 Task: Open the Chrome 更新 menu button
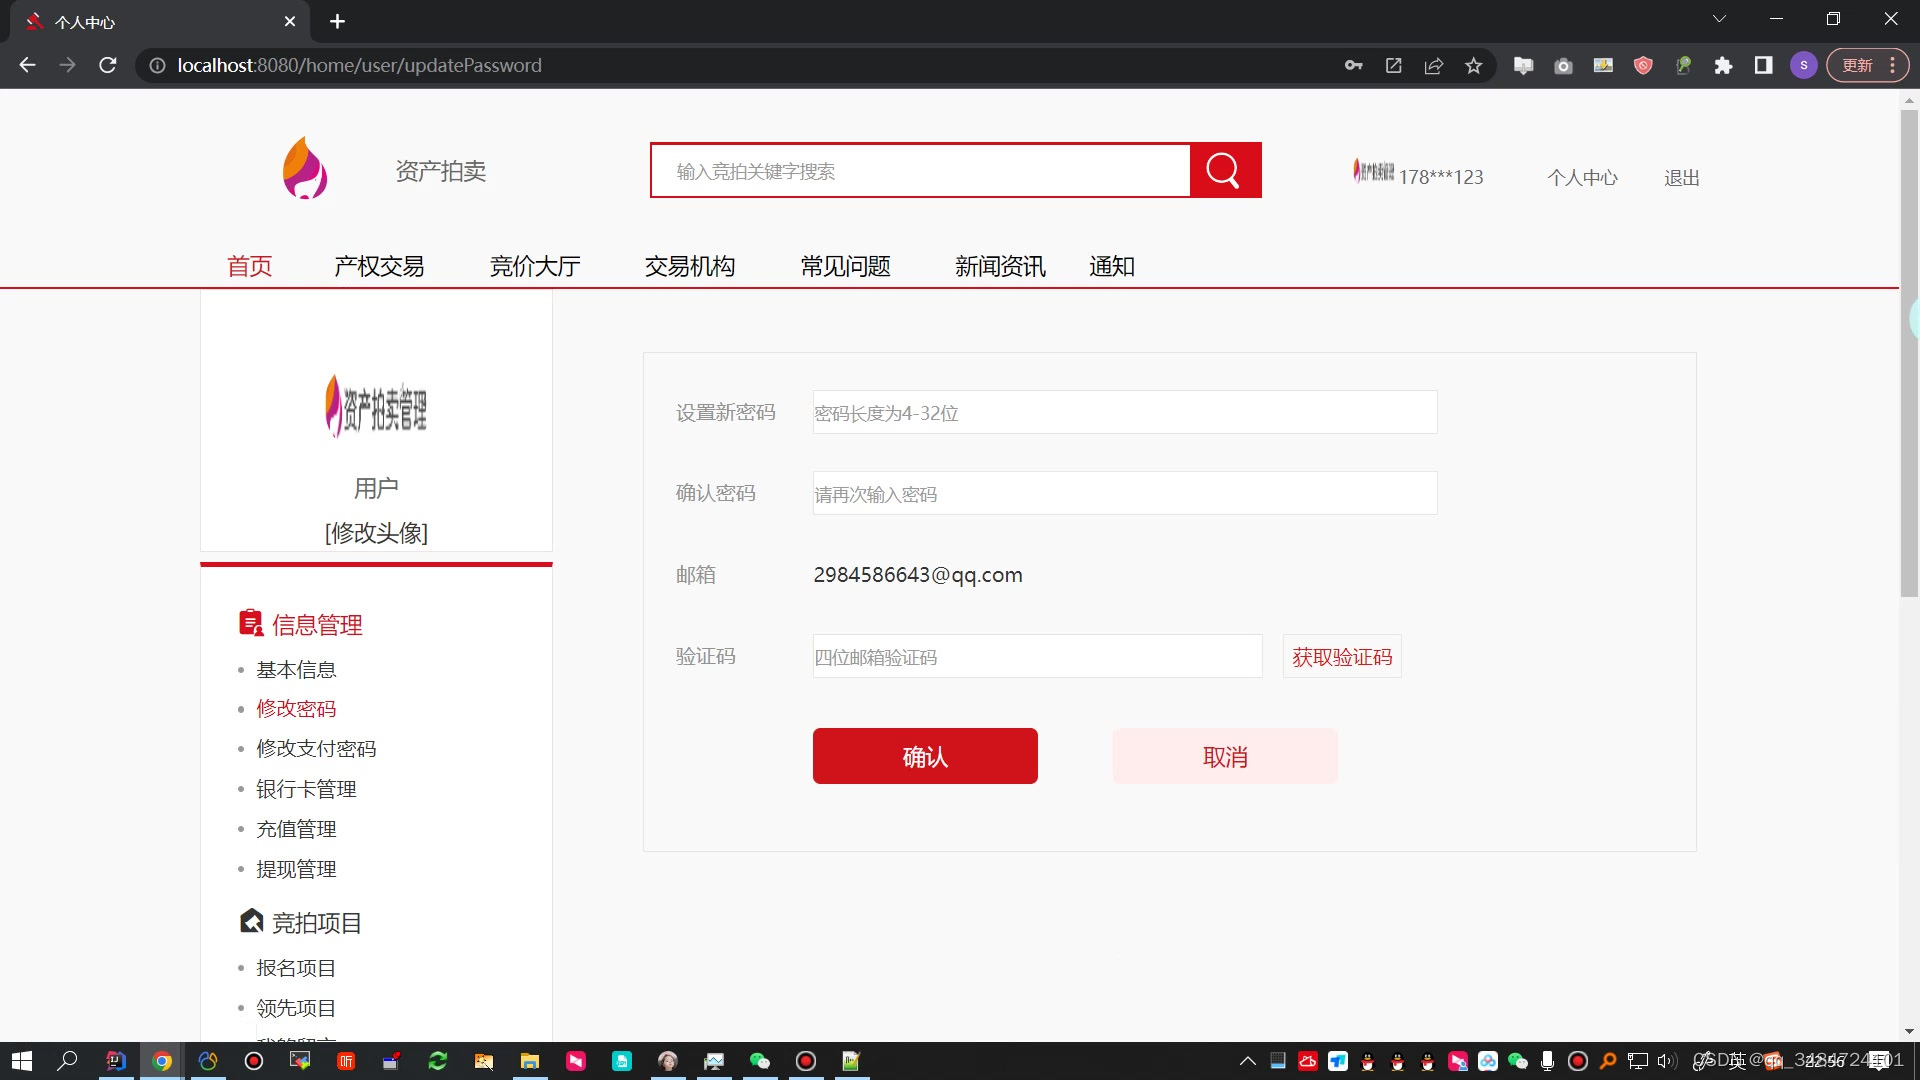pyautogui.click(x=1867, y=65)
